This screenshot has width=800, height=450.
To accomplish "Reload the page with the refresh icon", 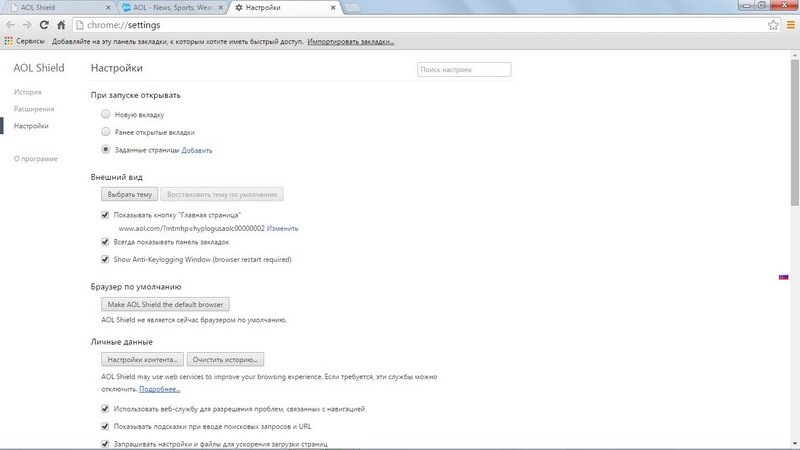I will [44, 25].
